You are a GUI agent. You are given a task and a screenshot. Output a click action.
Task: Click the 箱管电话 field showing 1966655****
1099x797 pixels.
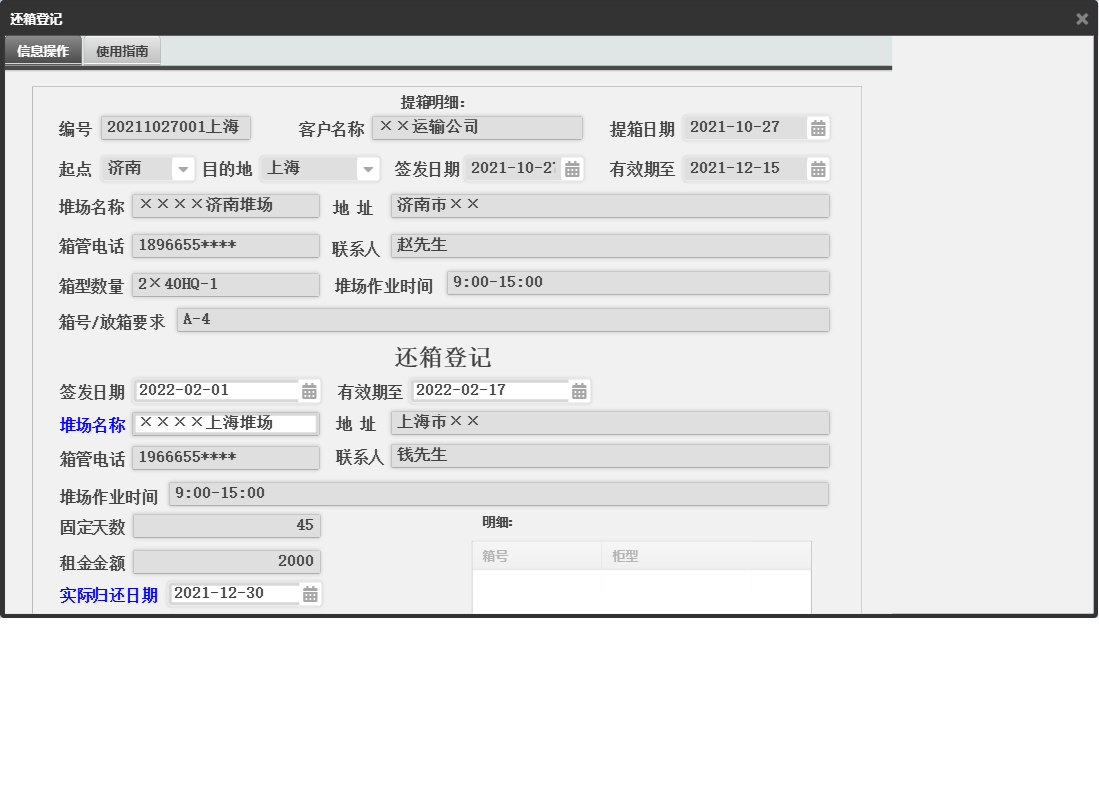tap(225, 457)
